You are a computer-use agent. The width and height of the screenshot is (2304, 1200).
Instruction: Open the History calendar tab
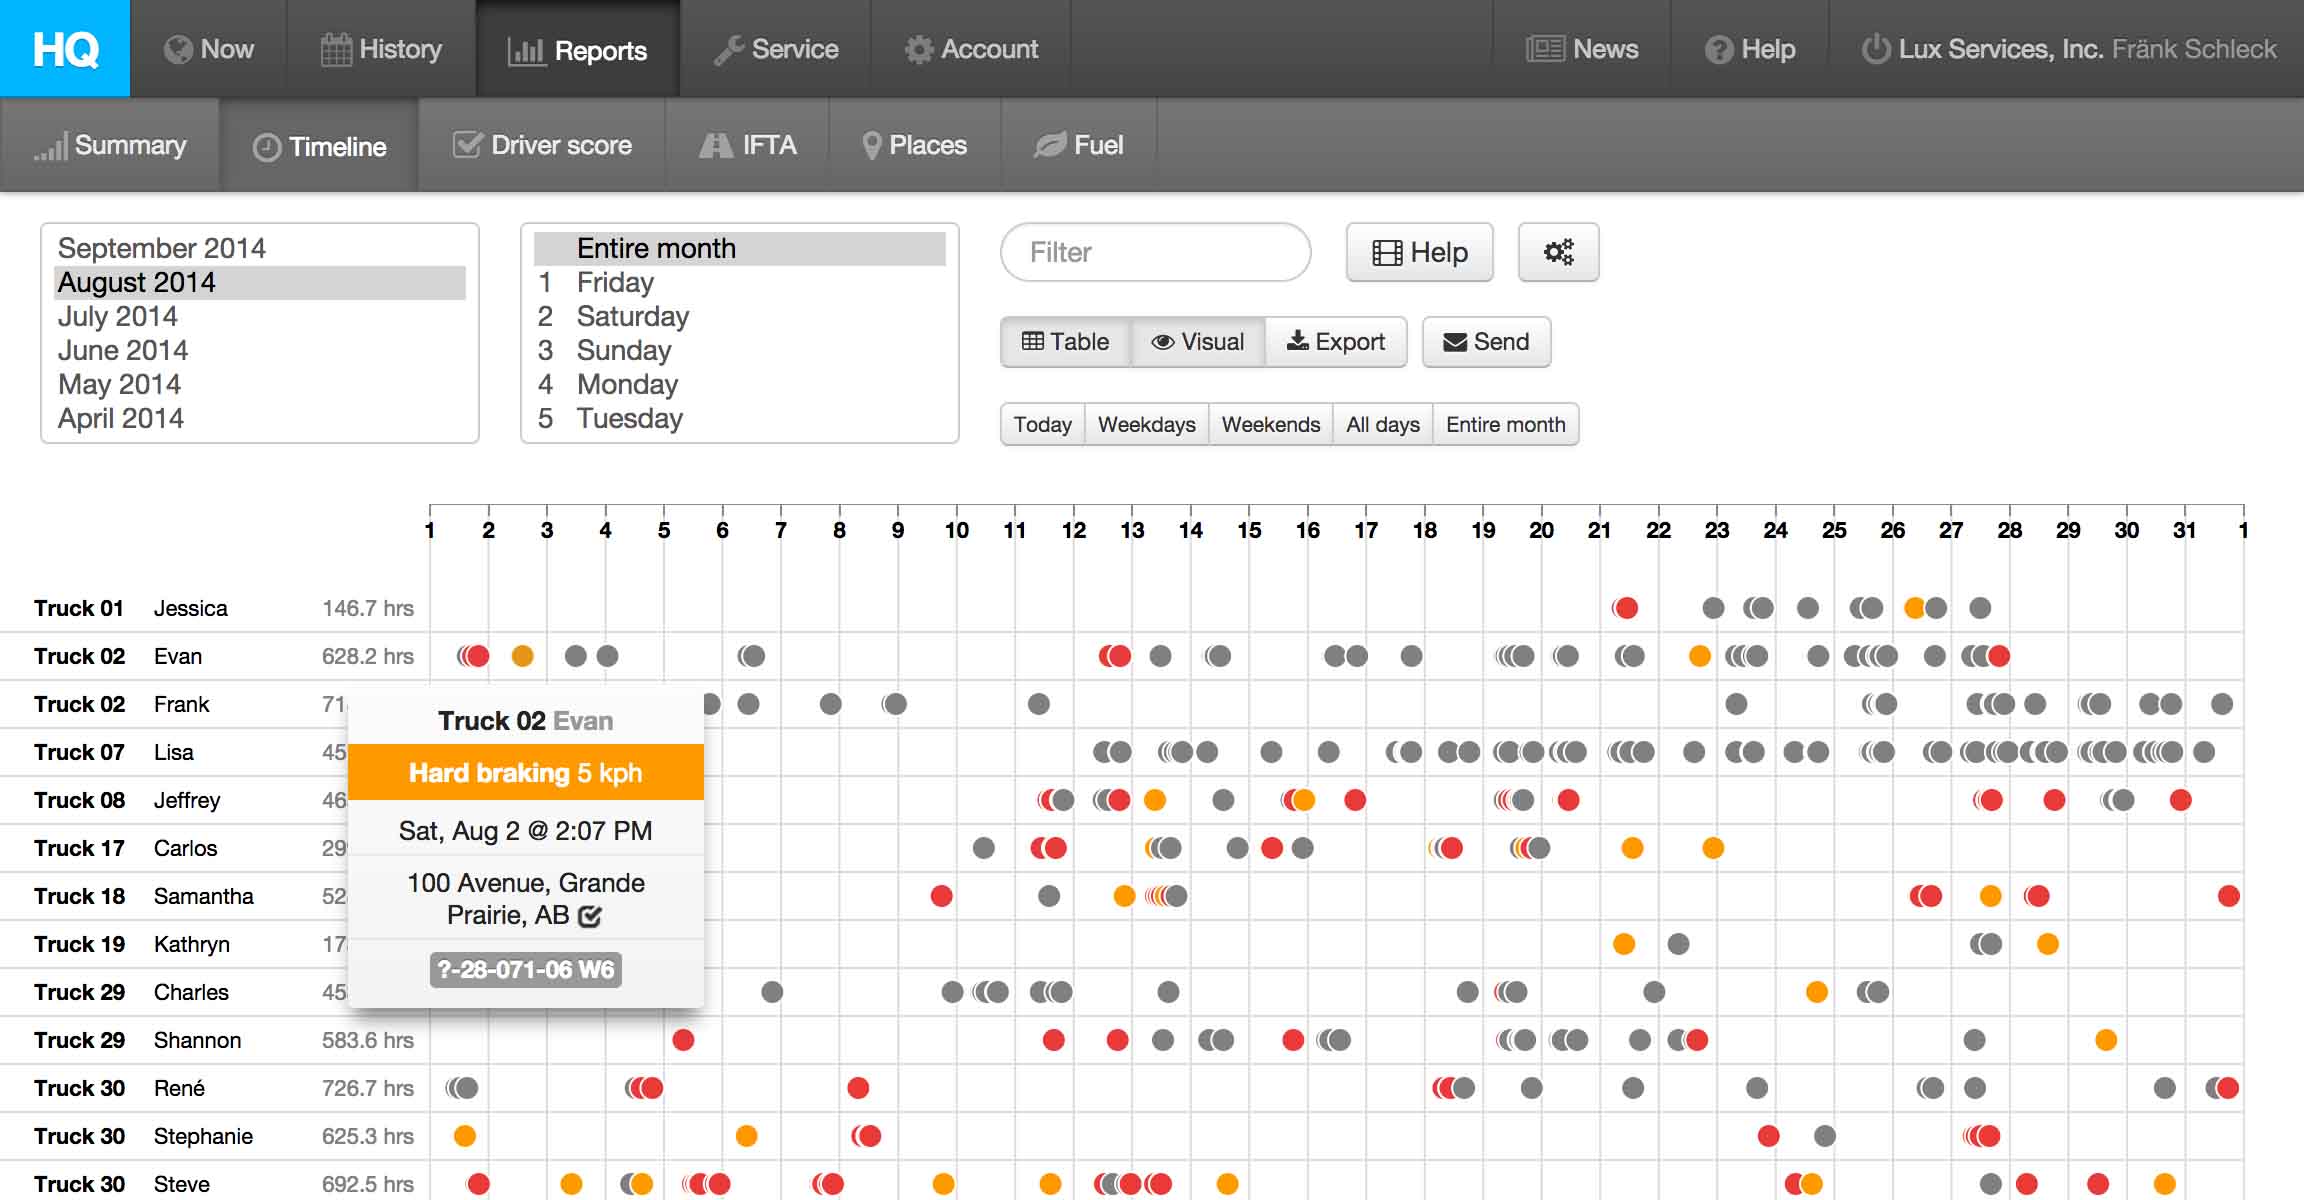[x=381, y=49]
